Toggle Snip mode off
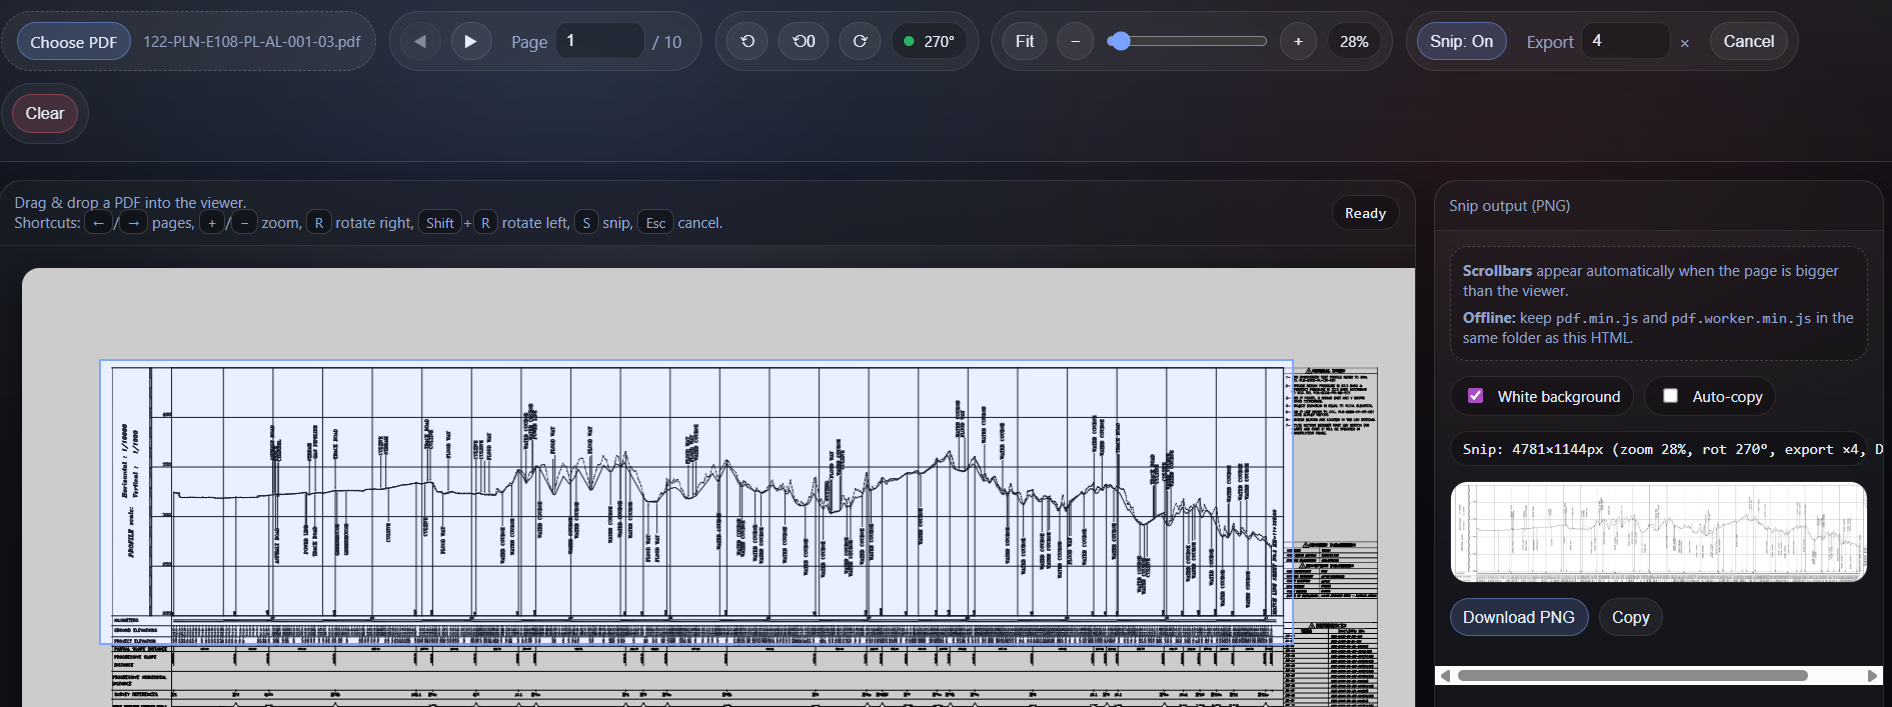This screenshot has width=1892, height=707. coord(1461,42)
